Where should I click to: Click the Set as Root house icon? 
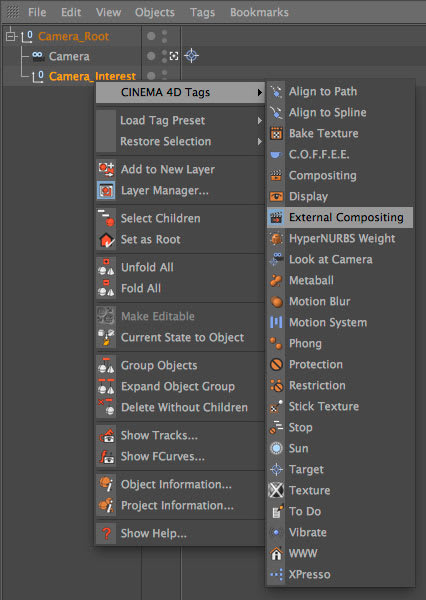[x=106, y=240]
